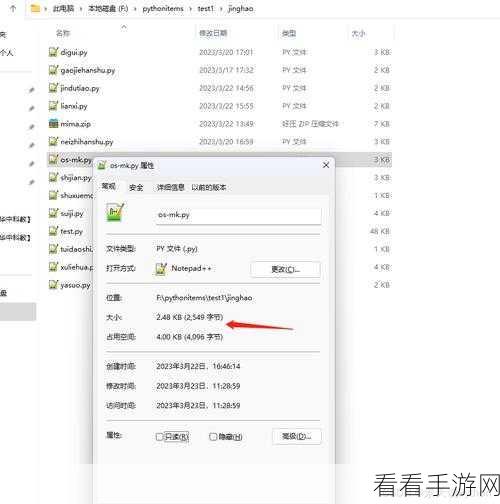The width and height of the screenshot is (500, 504).
Task: Click the xuliehua file icon
Action: (53, 267)
